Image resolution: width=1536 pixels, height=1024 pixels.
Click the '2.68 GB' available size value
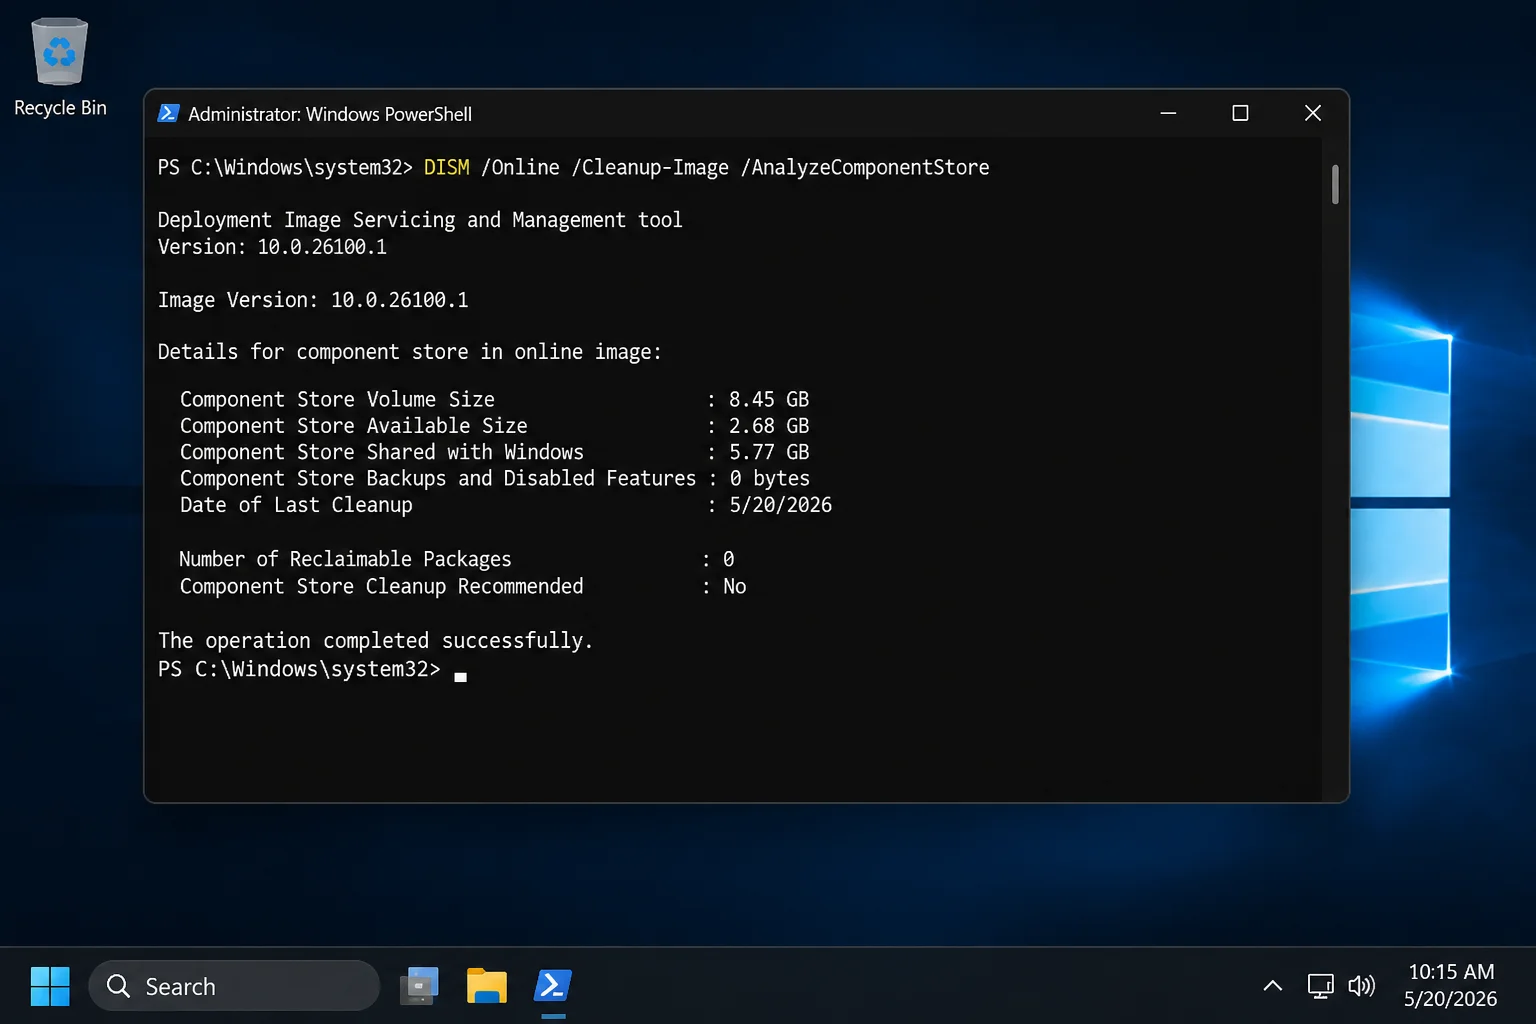coord(768,426)
